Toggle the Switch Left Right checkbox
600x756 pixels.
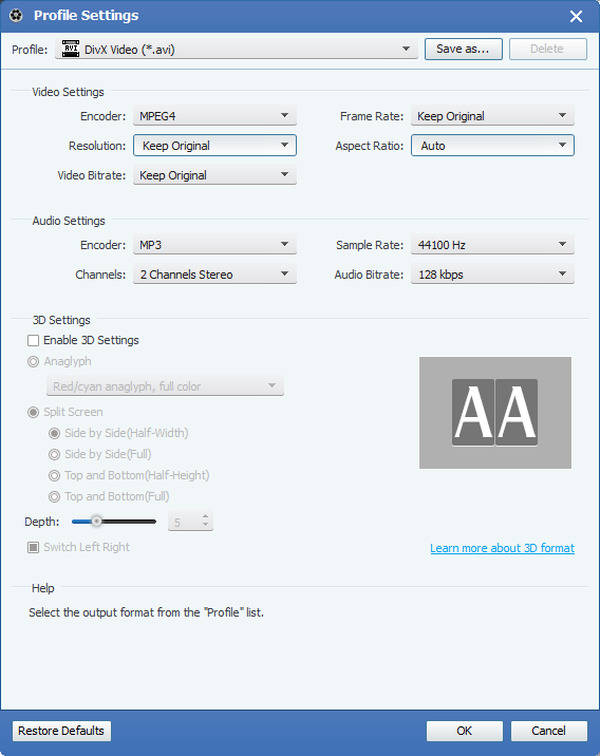click(34, 547)
